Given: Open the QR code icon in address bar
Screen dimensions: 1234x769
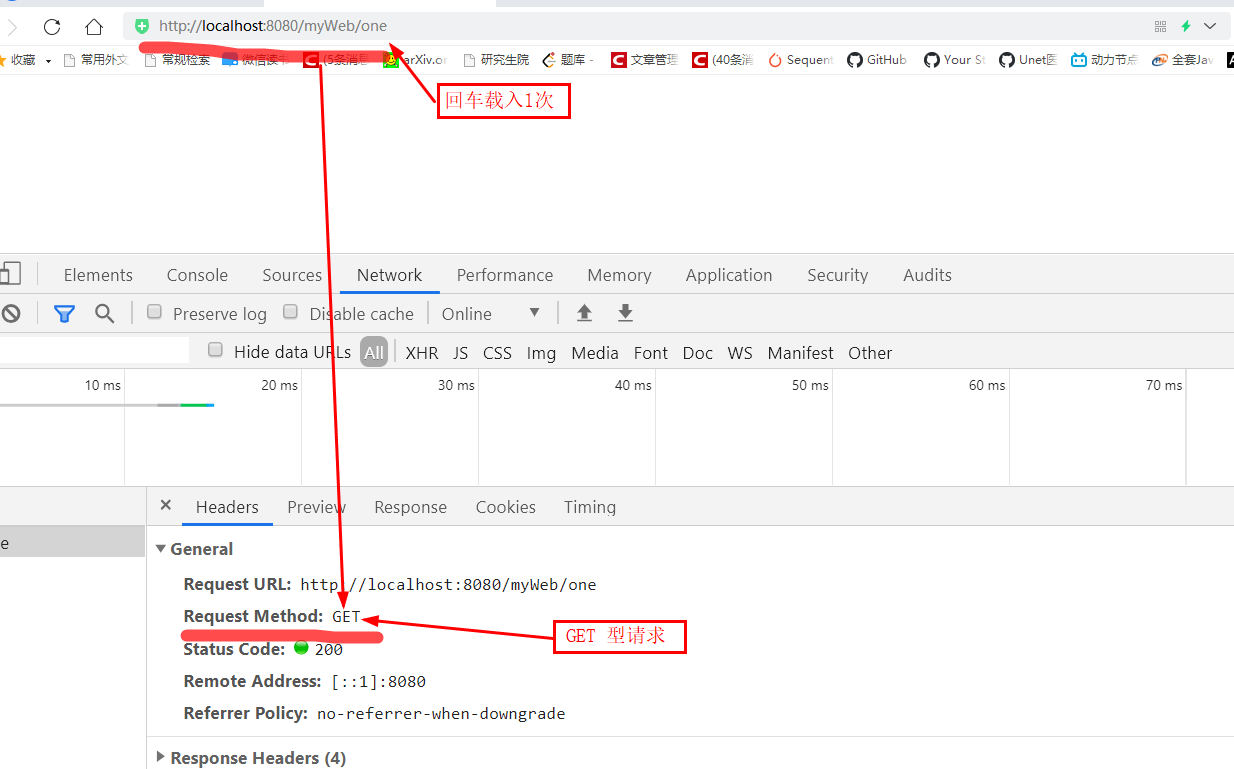Looking at the screenshot, I should click(x=1160, y=26).
